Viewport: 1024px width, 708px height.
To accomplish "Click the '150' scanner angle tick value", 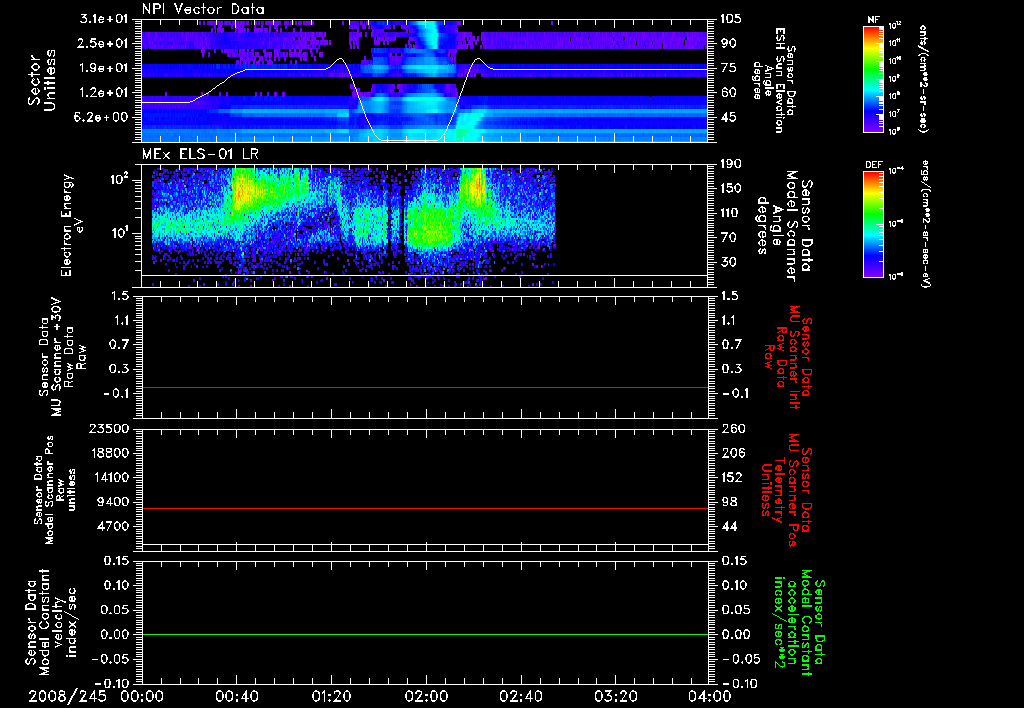I will tap(731, 188).
